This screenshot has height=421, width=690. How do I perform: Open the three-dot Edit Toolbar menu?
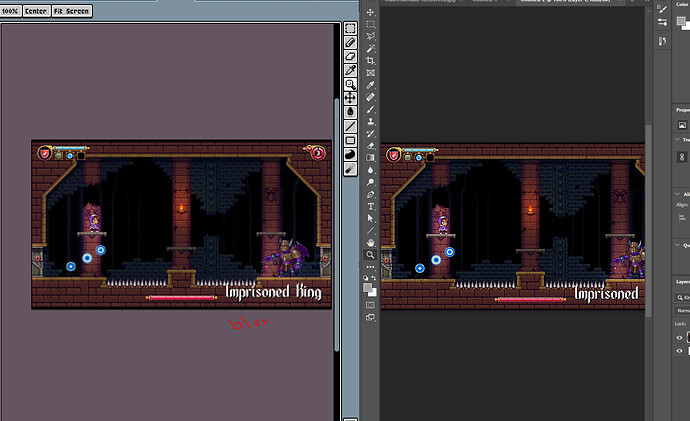point(371,267)
